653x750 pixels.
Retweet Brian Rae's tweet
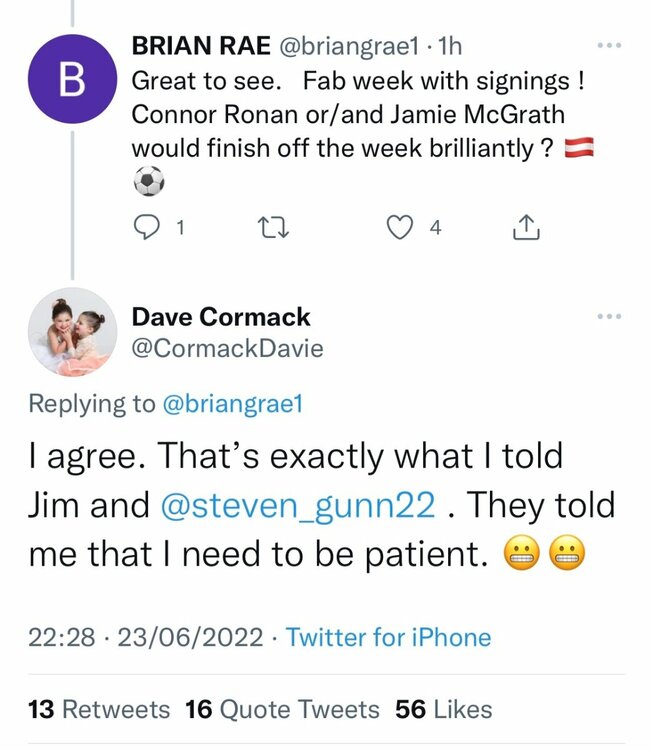point(270,228)
